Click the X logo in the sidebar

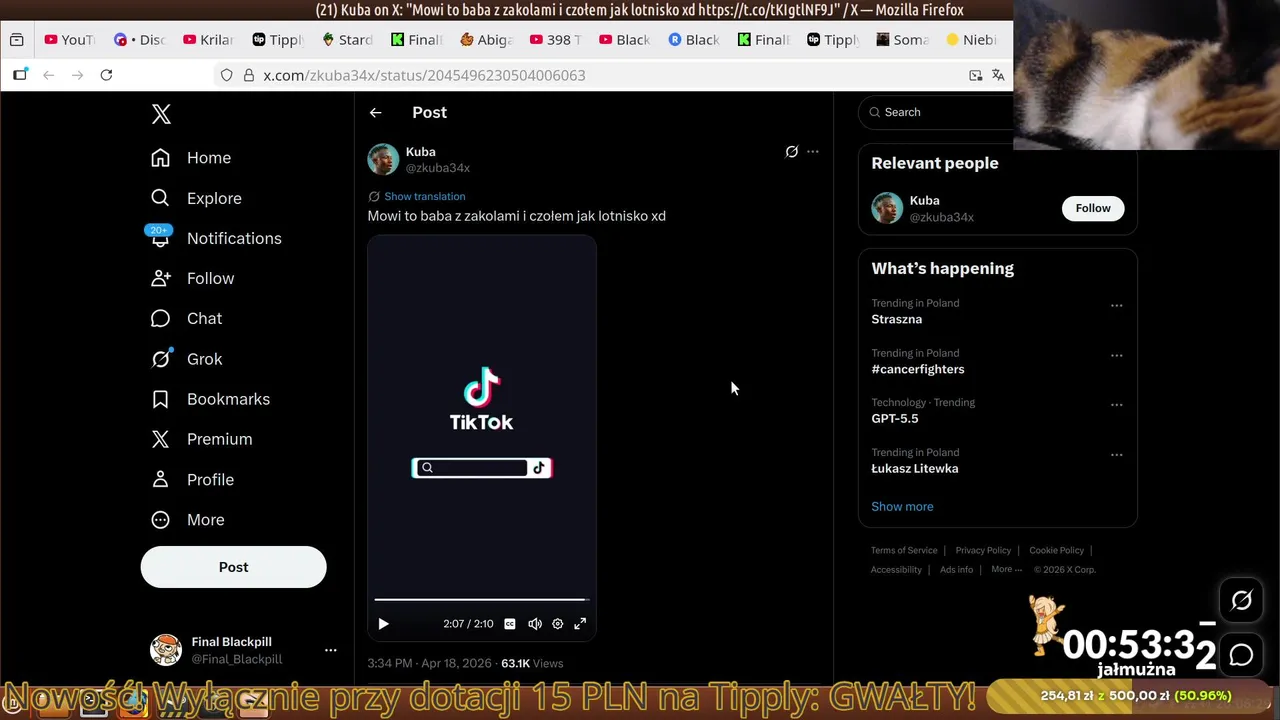pos(161,113)
